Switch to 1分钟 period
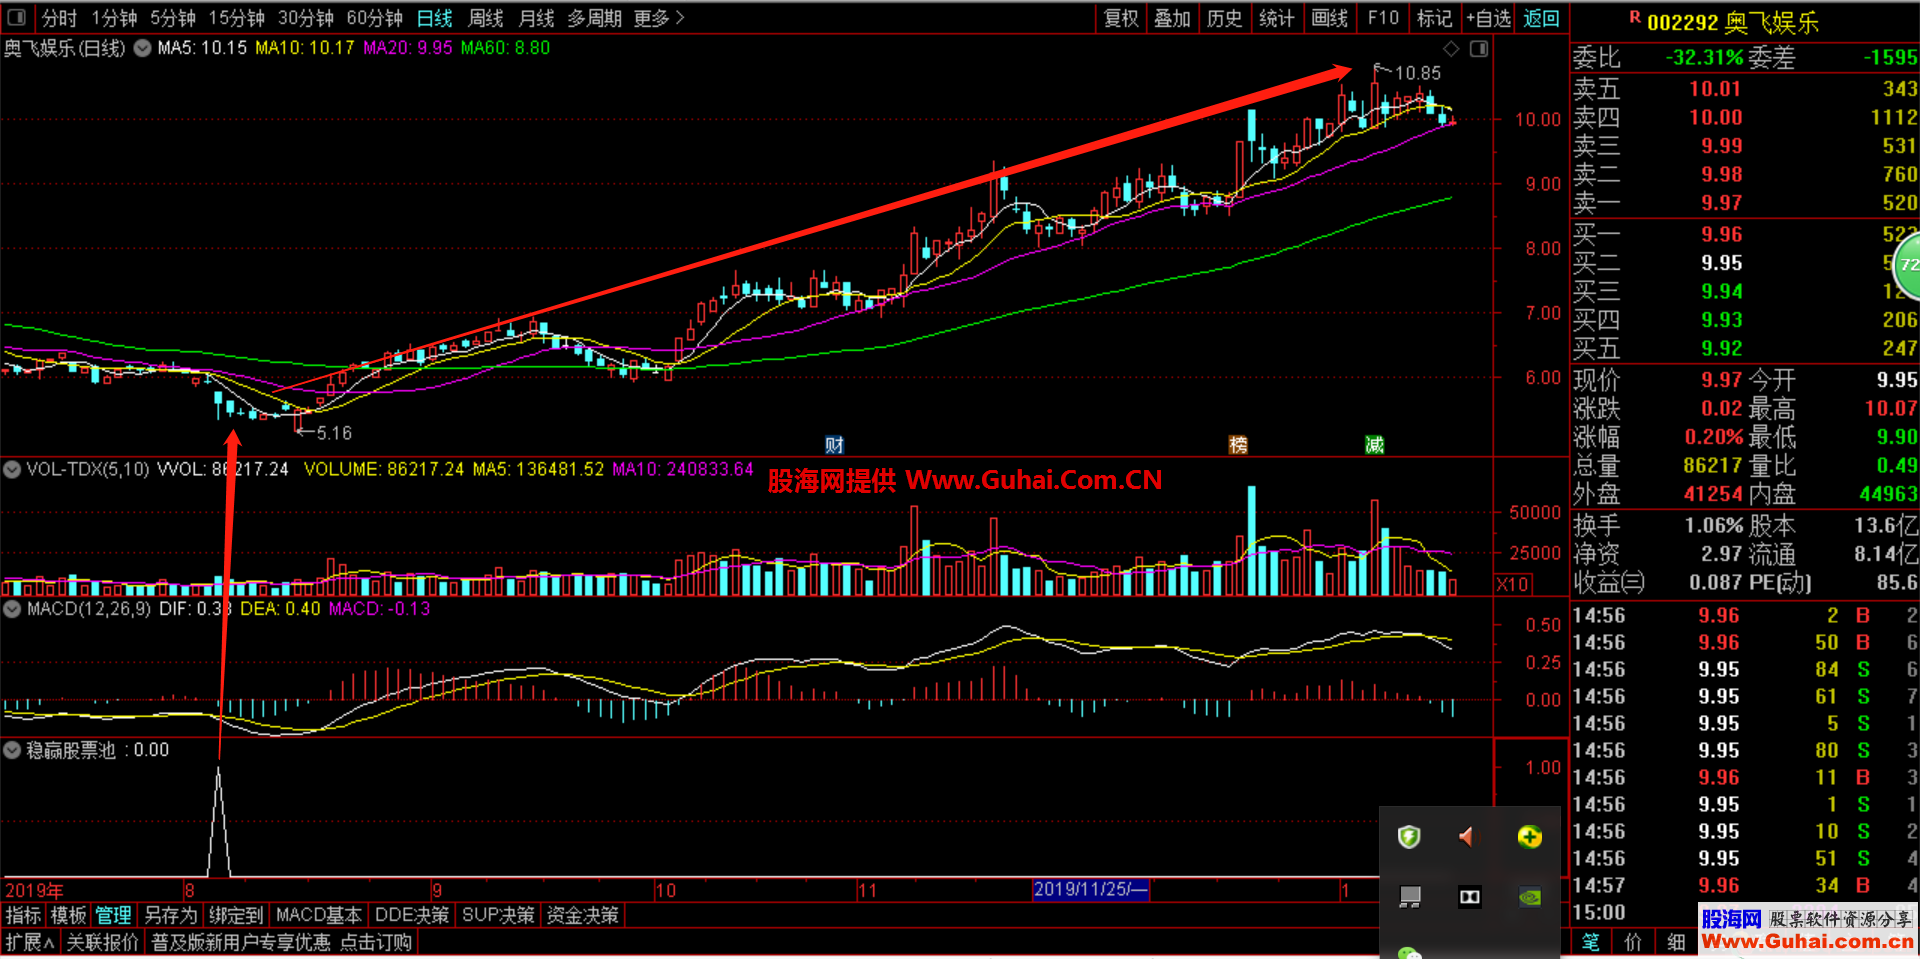The image size is (1920, 959). click(x=114, y=18)
